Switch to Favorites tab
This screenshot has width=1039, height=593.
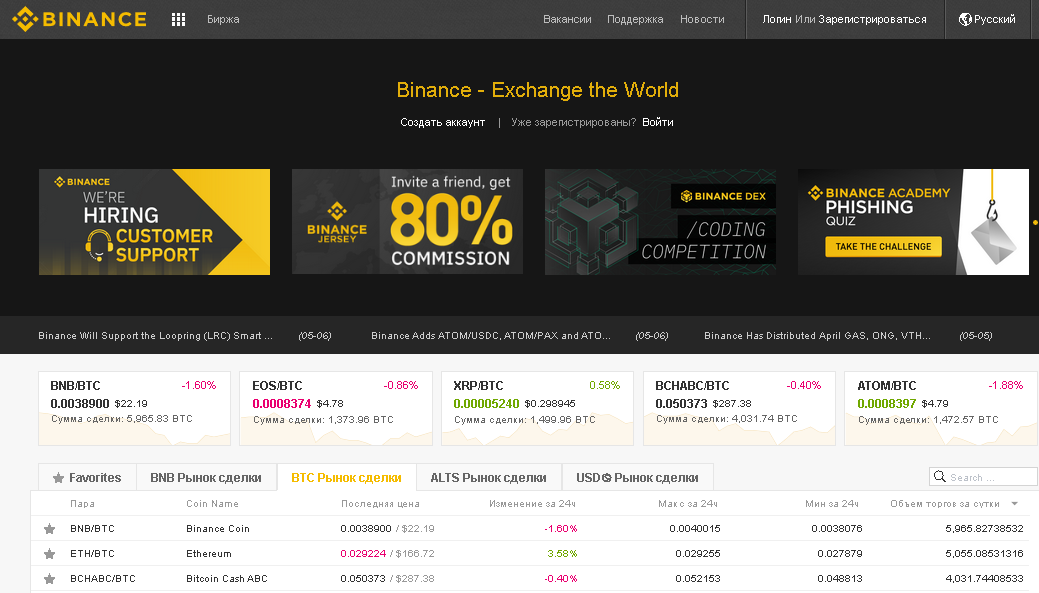click(x=87, y=478)
